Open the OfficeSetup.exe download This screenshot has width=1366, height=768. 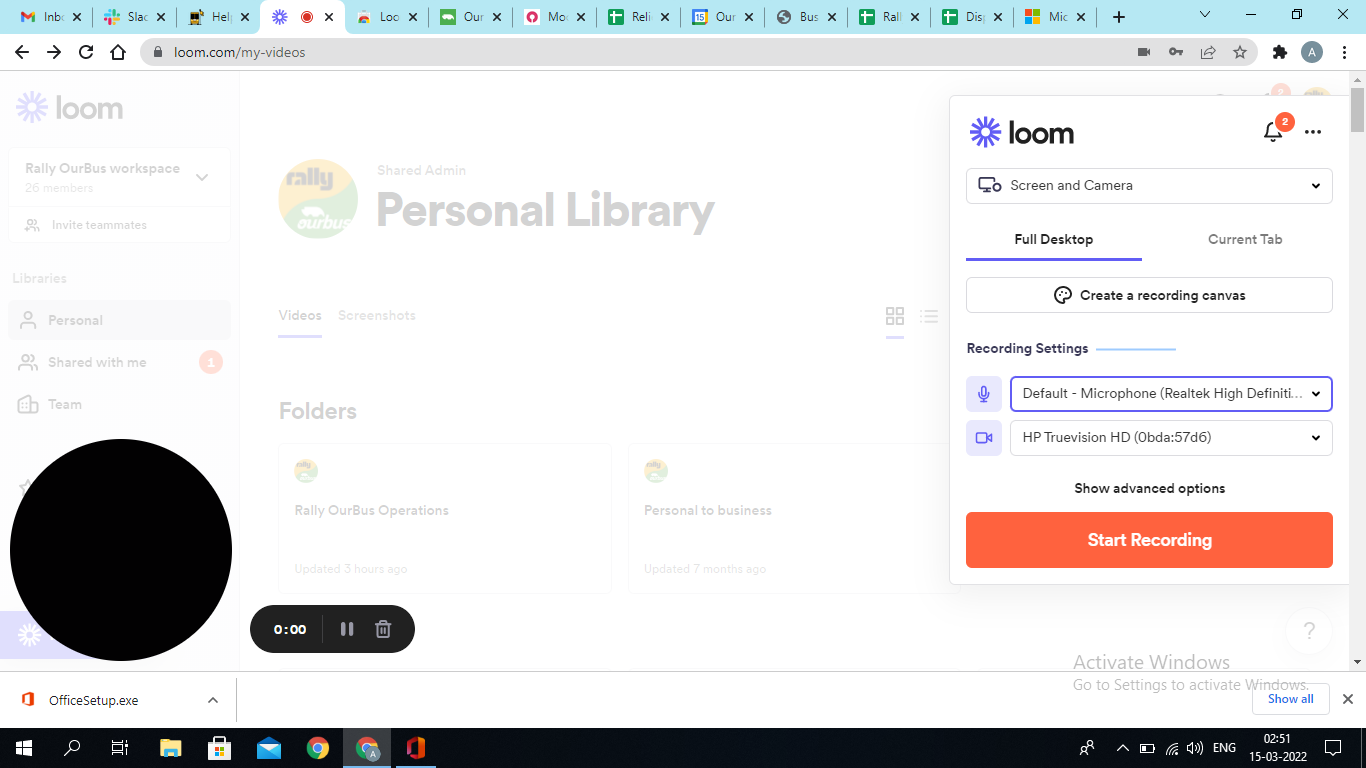[94, 700]
